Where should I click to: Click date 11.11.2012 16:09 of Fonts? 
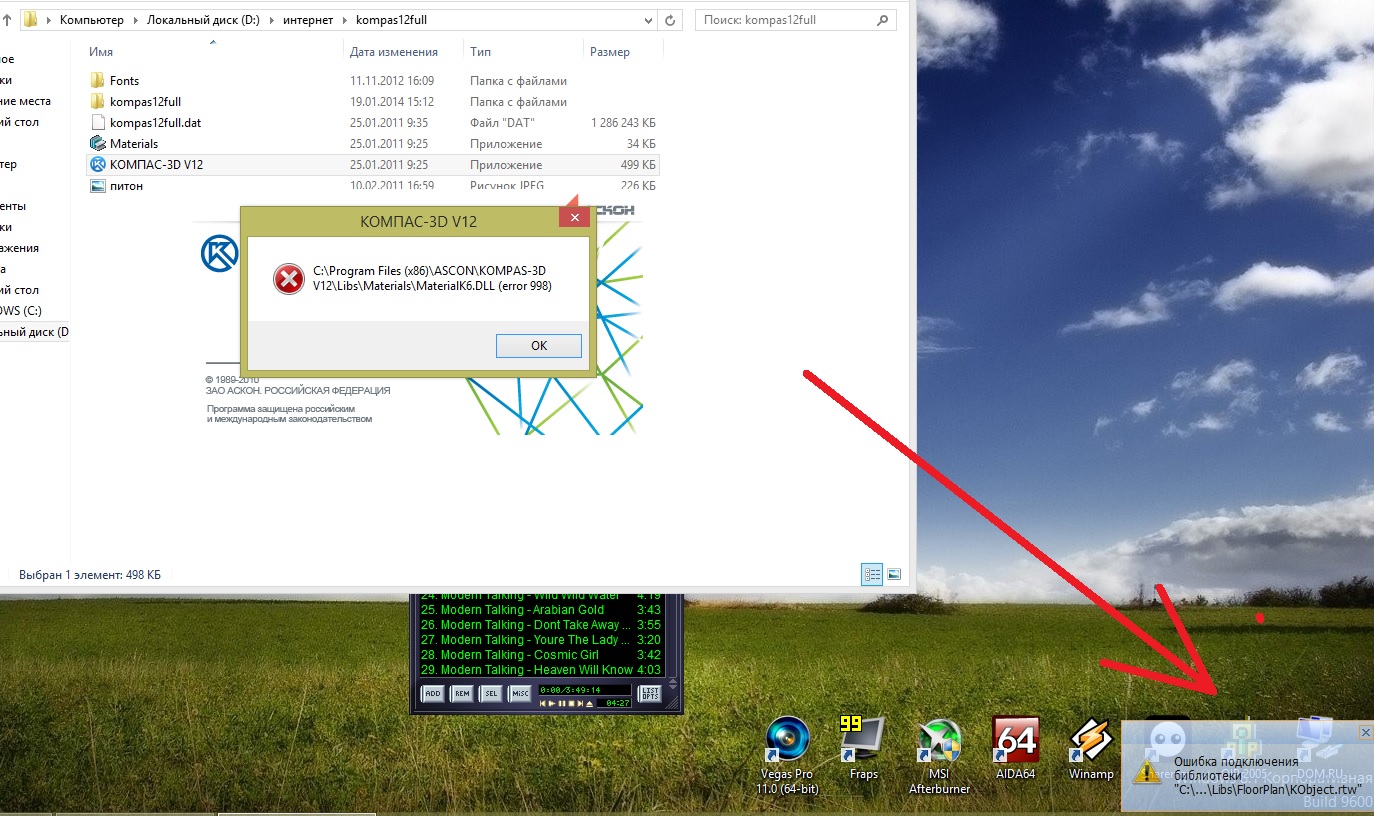point(392,81)
